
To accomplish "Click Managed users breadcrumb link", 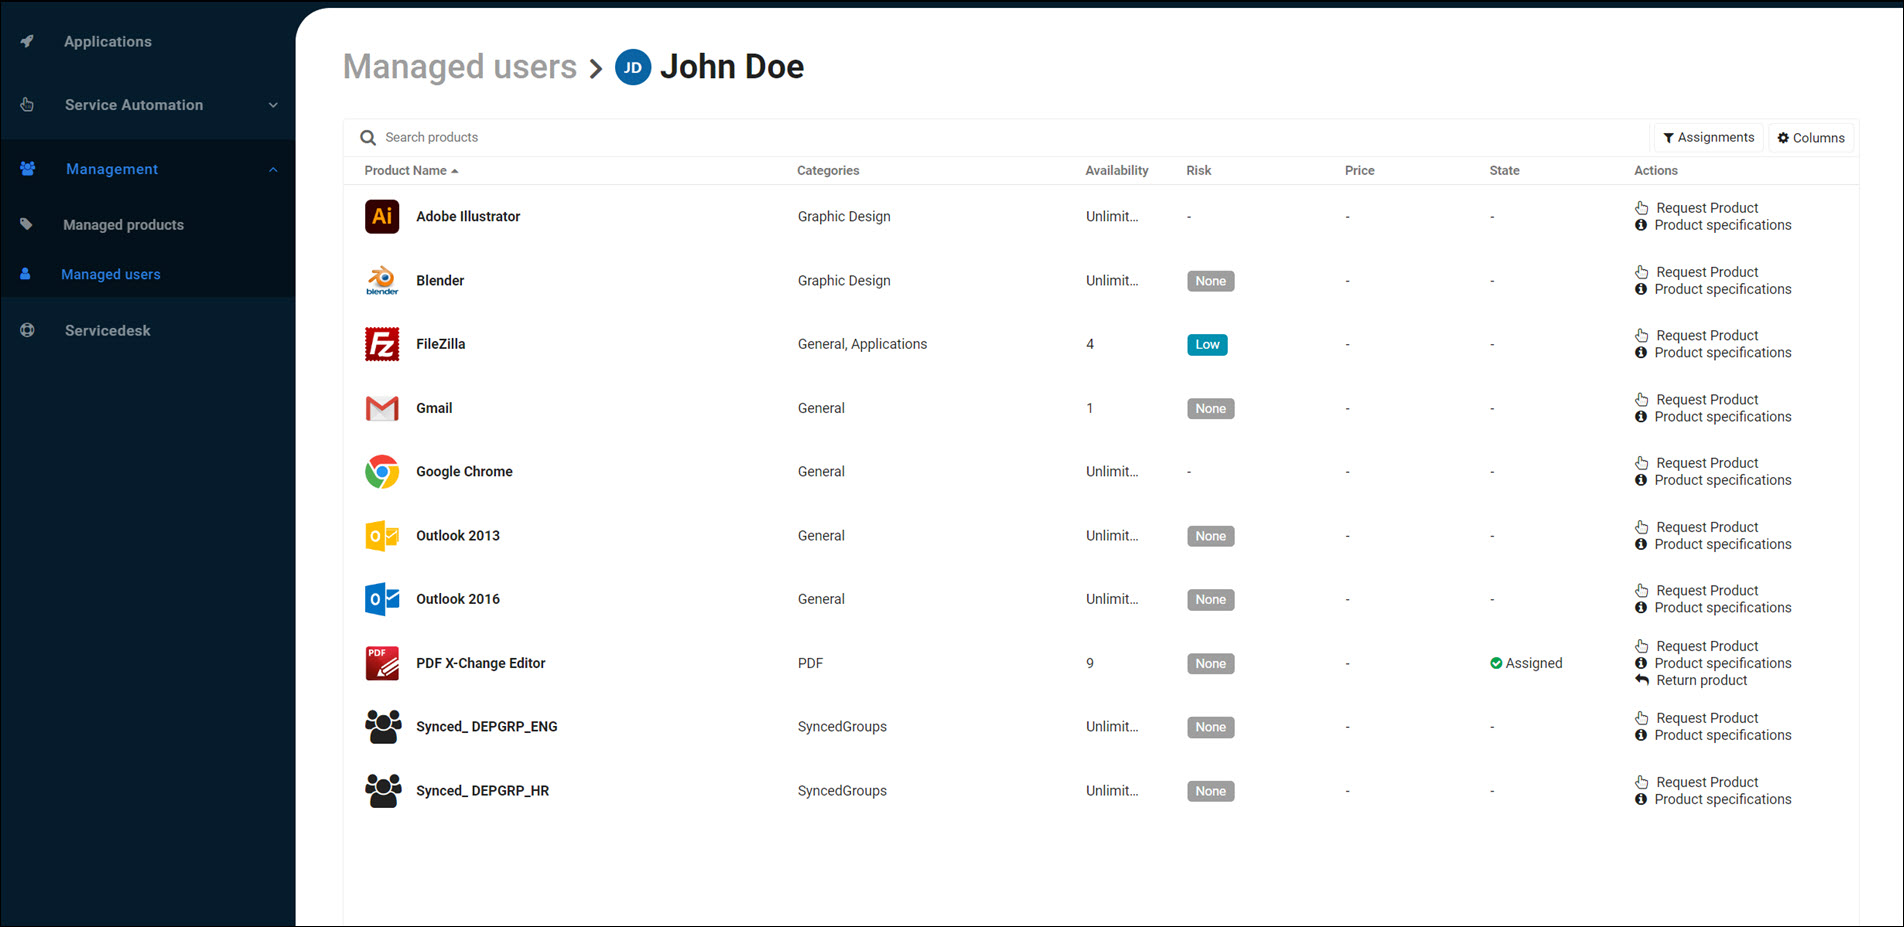I will tap(460, 67).
